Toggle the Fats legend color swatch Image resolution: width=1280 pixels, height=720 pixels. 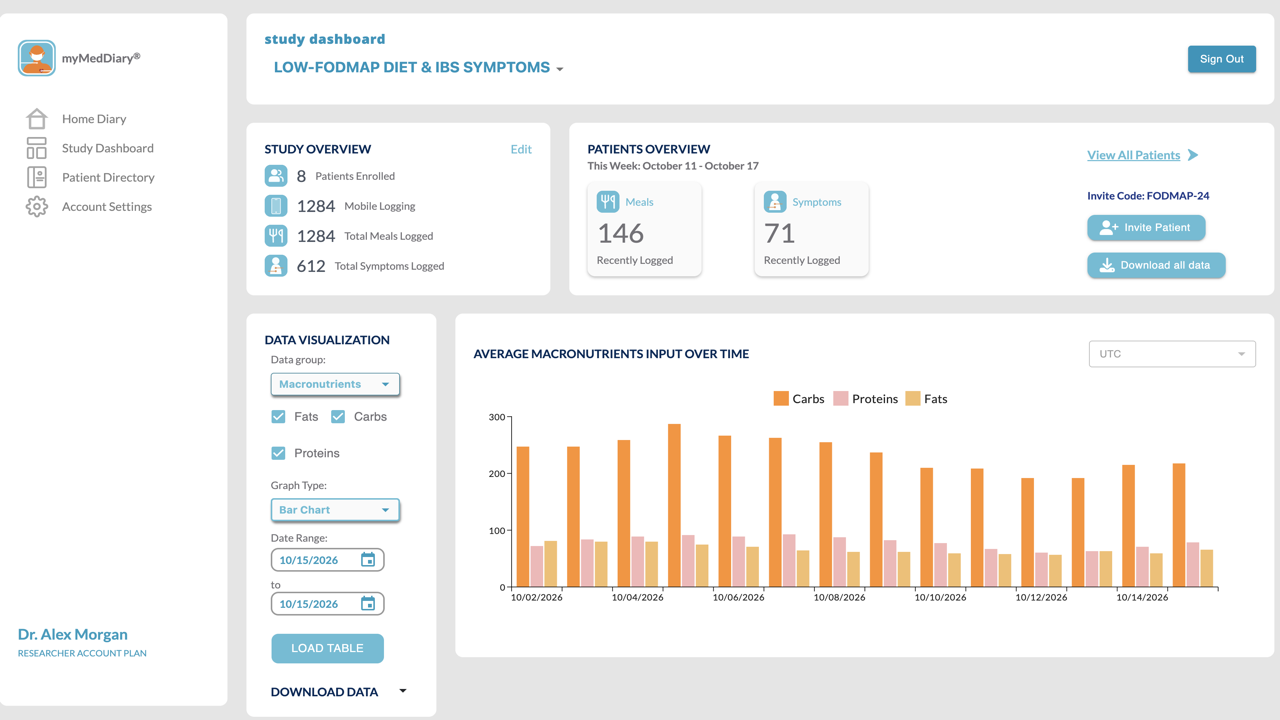pos(913,398)
